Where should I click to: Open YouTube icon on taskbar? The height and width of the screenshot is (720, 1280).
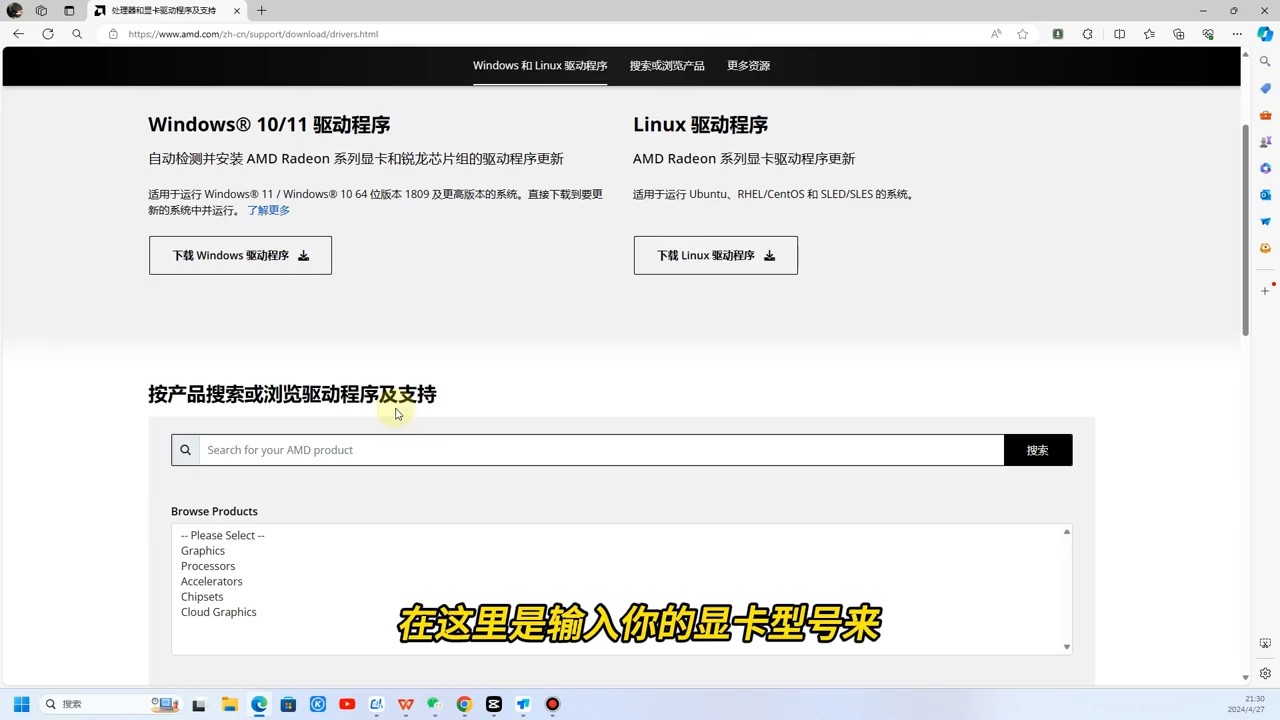pyautogui.click(x=347, y=704)
